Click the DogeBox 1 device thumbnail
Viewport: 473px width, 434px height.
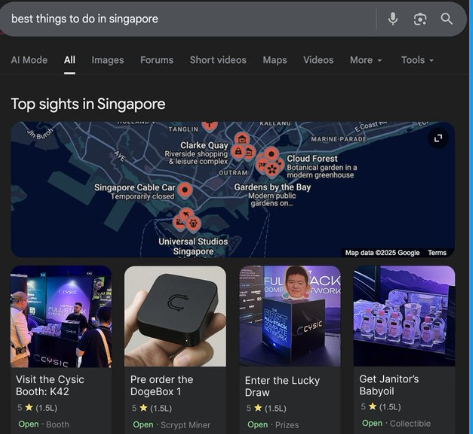pyautogui.click(x=175, y=316)
